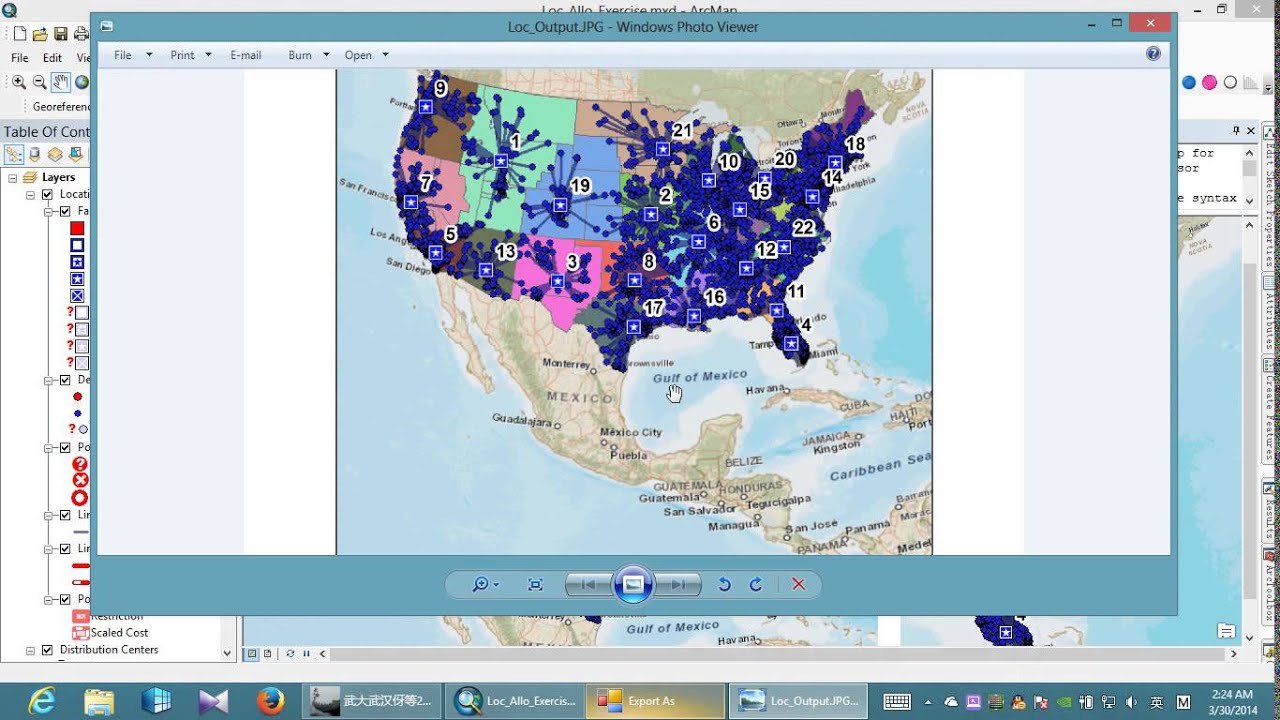The image size is (1280, 720).
Task: Open the ArcMap Edit menu
Action: tap(52, 58)
